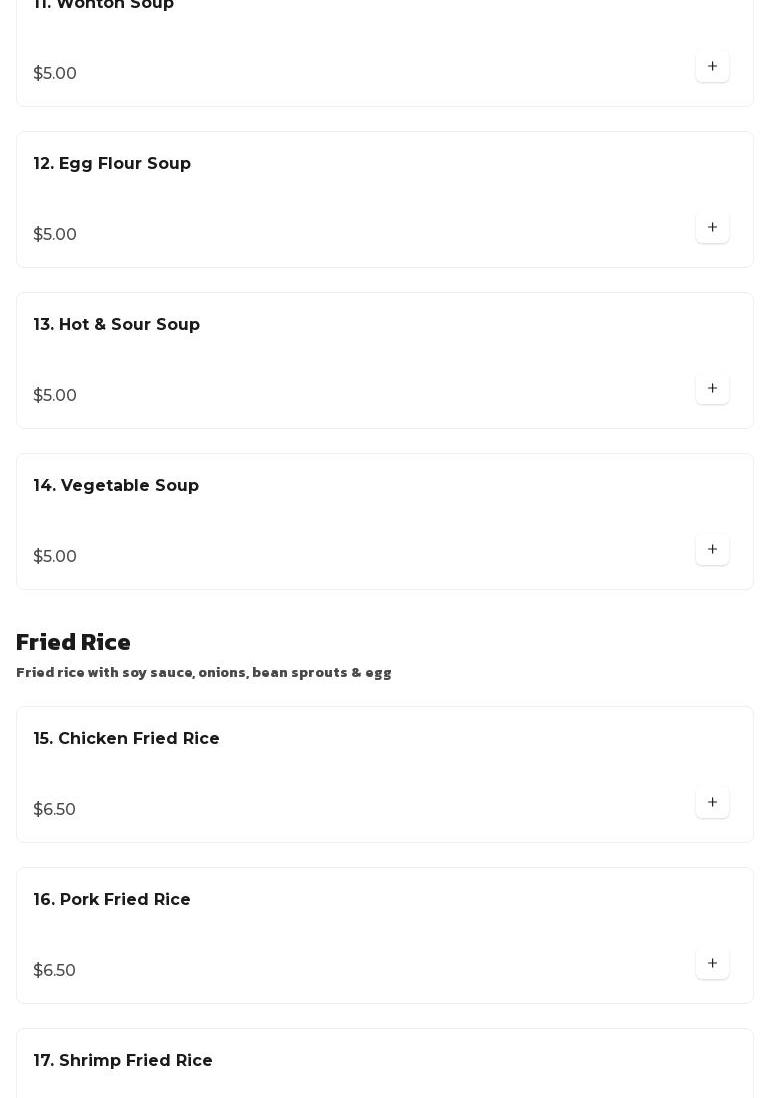The height and width of the screenshot is (1098, 770).
Task: Open the Chicken Fried Rice item title
Action: [x=127, y=739]
